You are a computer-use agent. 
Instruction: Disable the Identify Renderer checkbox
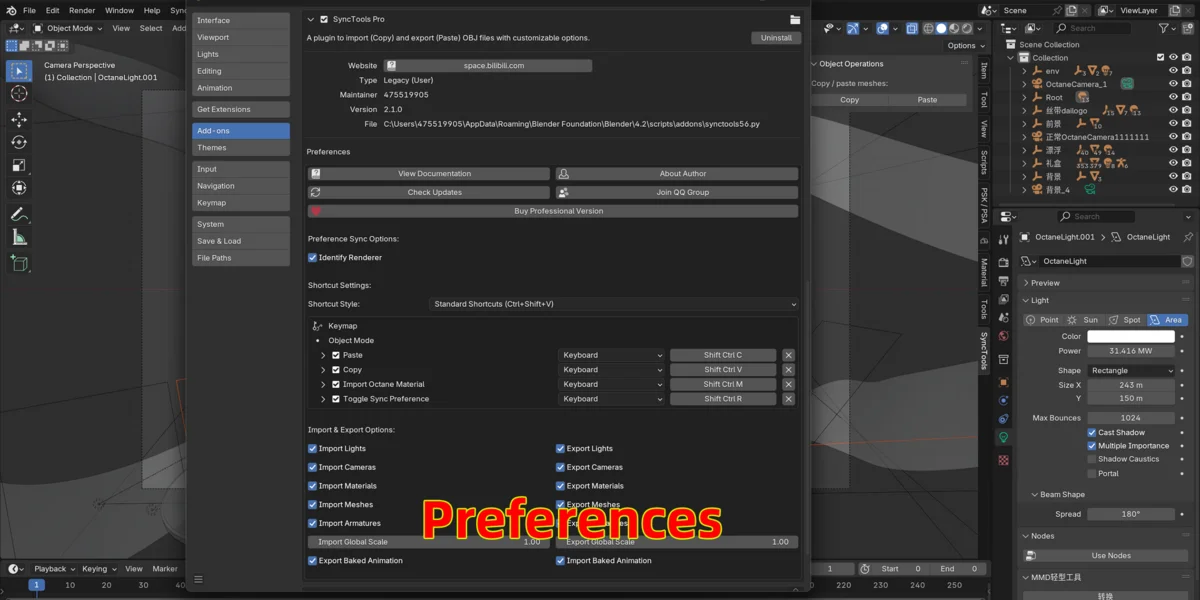[x=313, y=257]
